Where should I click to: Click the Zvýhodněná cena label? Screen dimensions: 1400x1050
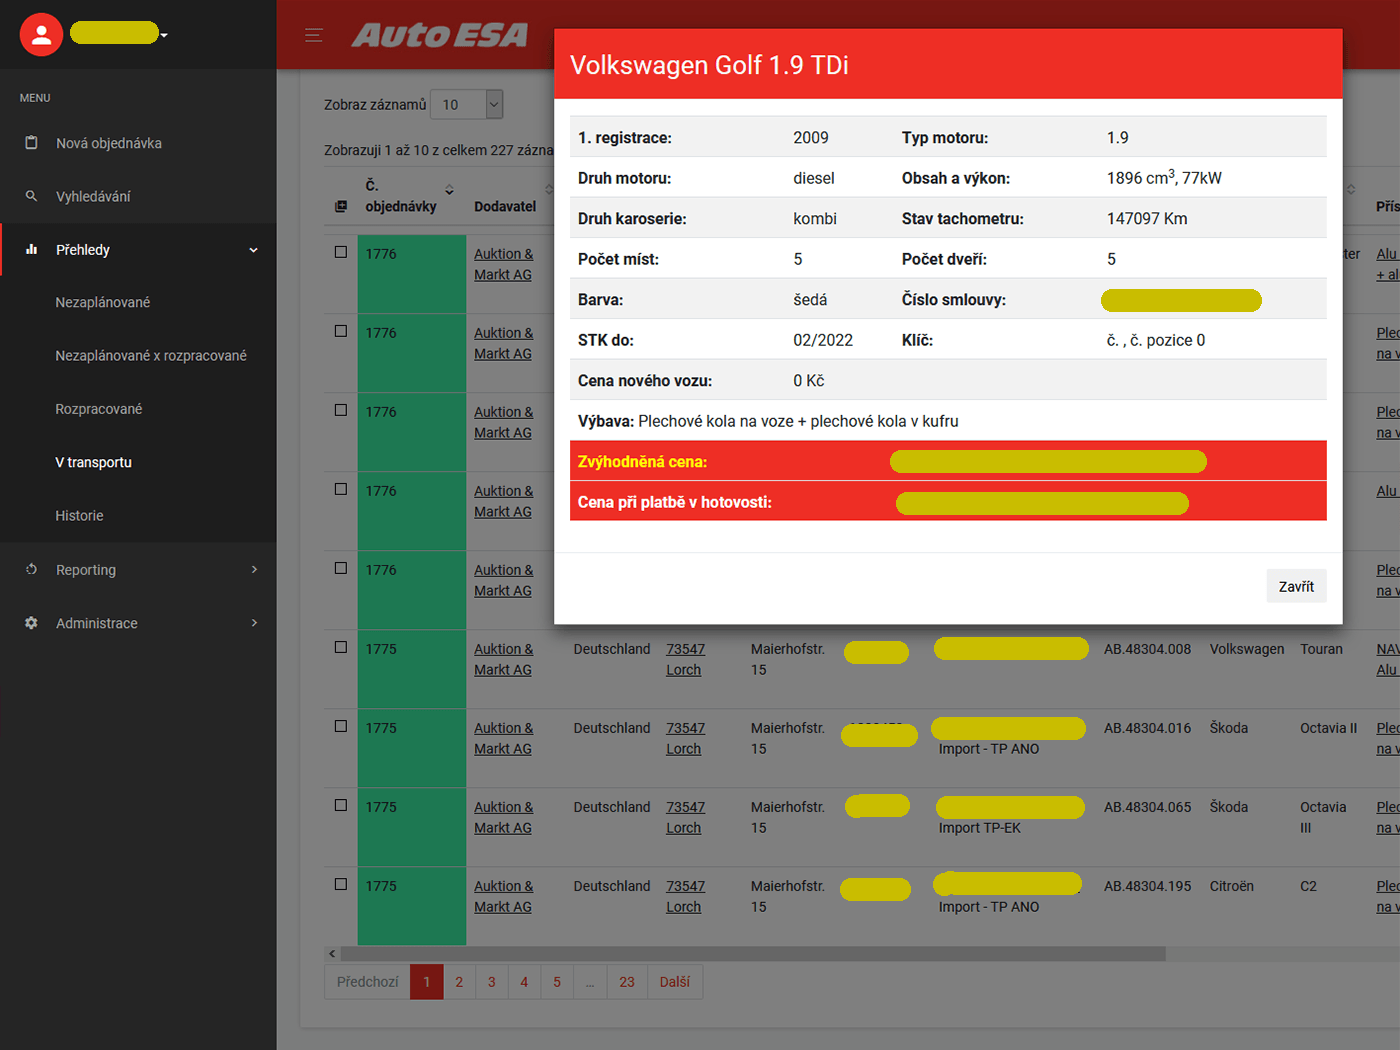[x=642, y=462]
